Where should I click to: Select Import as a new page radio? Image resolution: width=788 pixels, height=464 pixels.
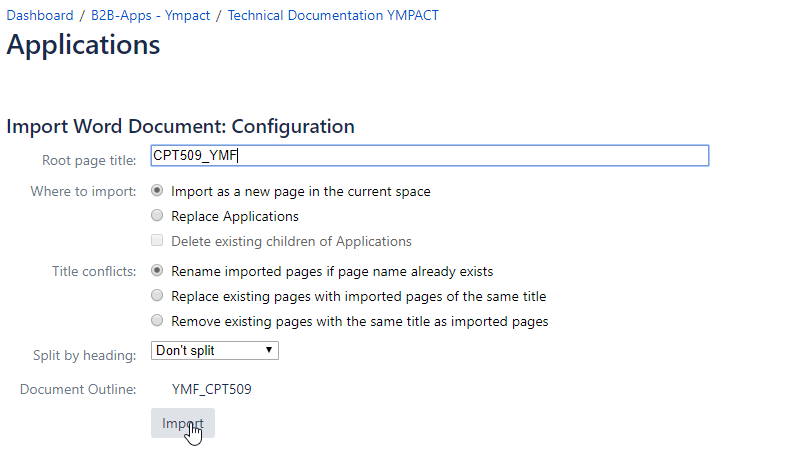(157, 191)
